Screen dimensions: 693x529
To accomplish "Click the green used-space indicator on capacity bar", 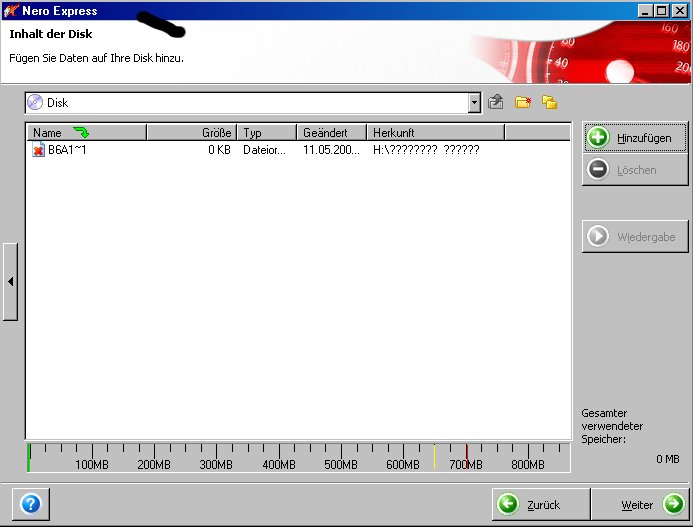I will click(29, 457).
